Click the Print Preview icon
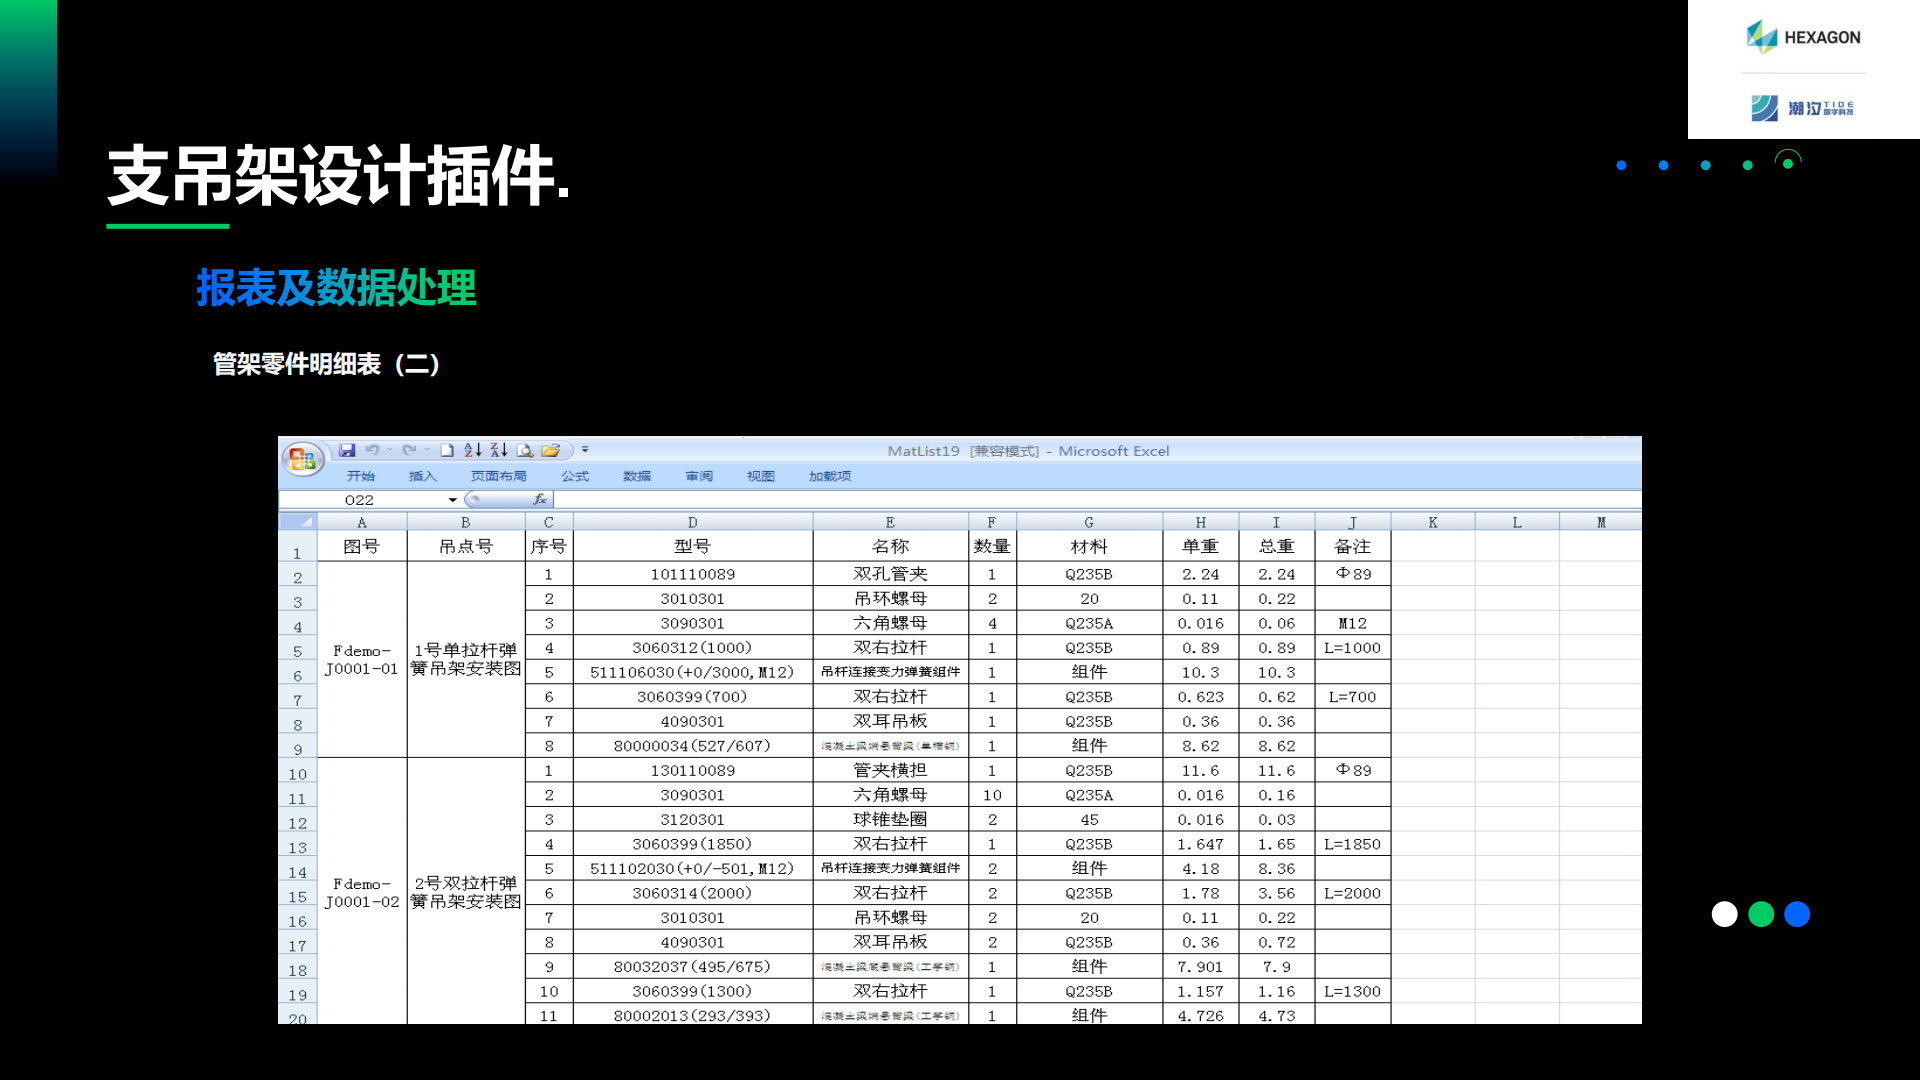Viewport: 1920px width, 1080px height. 525,450
